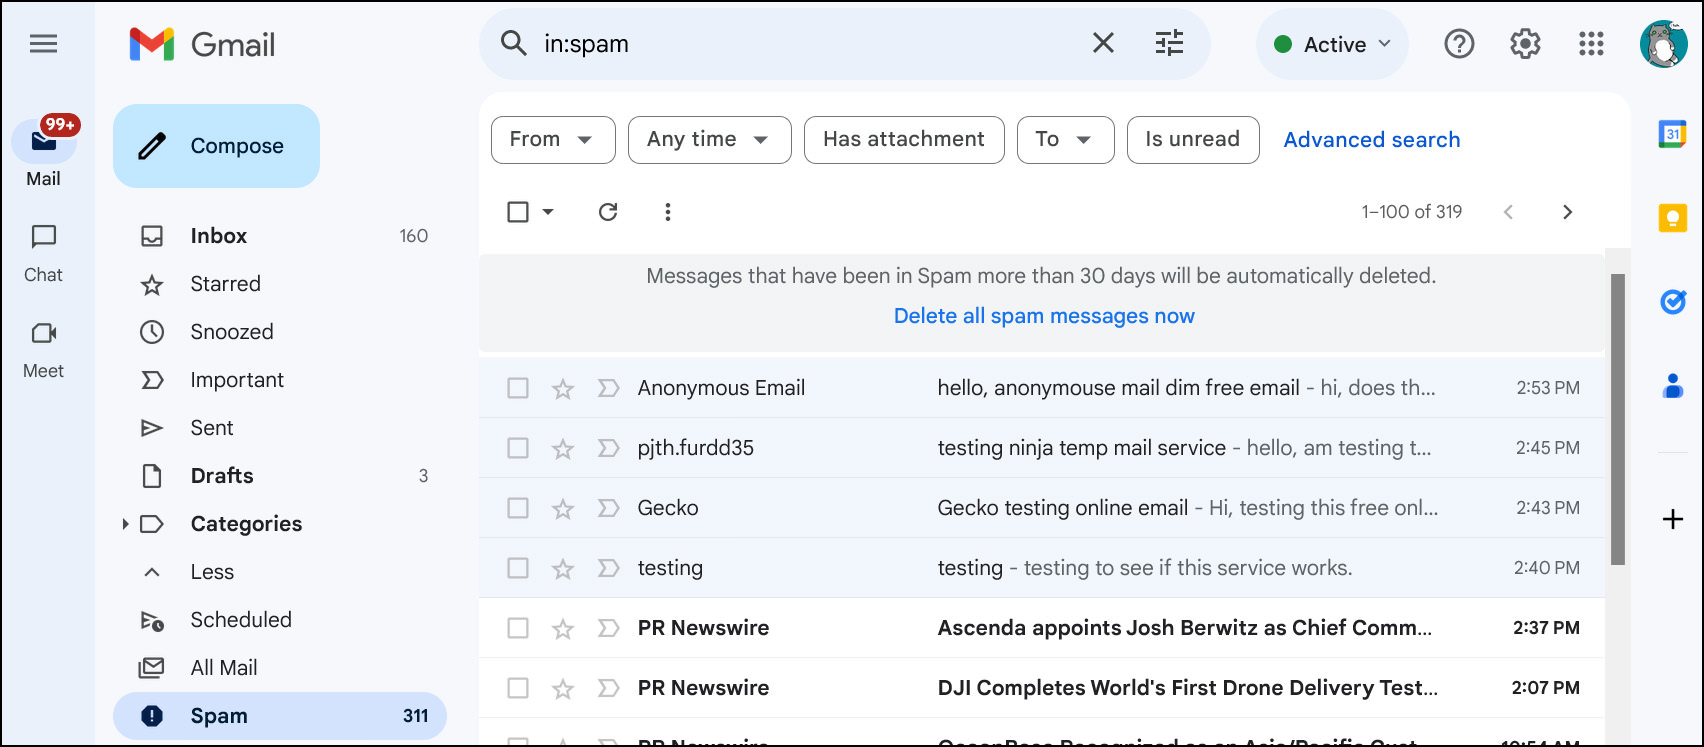Open the Google apps grid
The height and width of the screenshot is (747, 1704).
[1591, 44]
